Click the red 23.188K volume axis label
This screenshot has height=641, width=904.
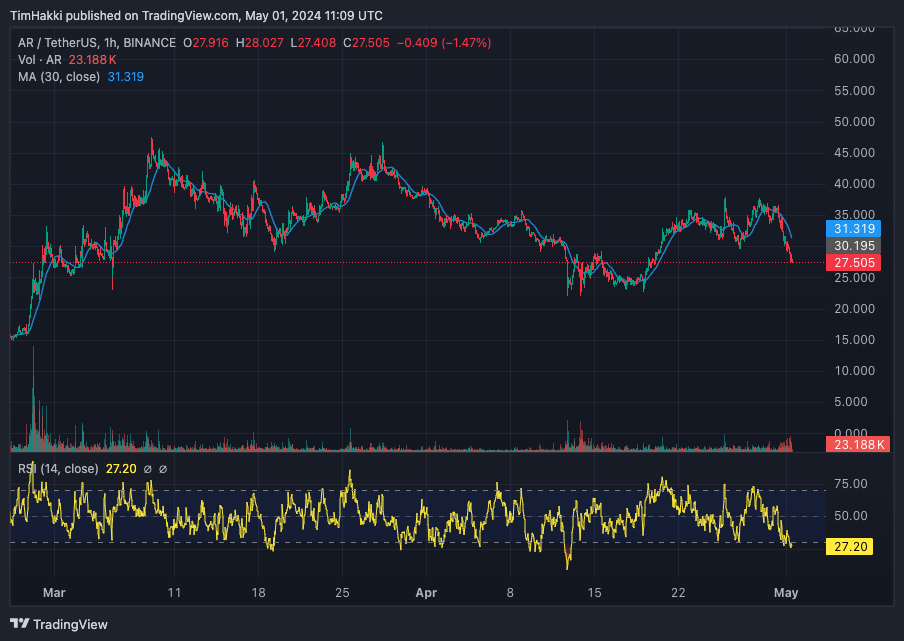coord(853,444)
